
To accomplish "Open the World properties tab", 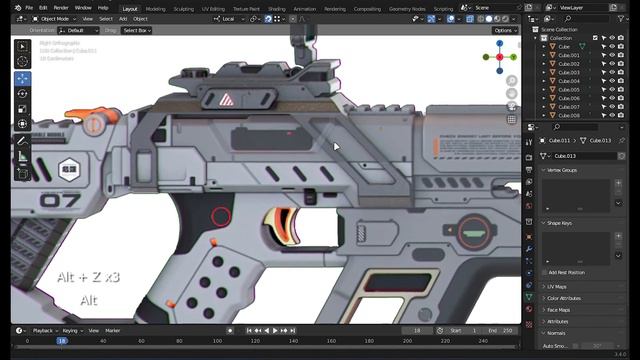I will click(529, 206).
